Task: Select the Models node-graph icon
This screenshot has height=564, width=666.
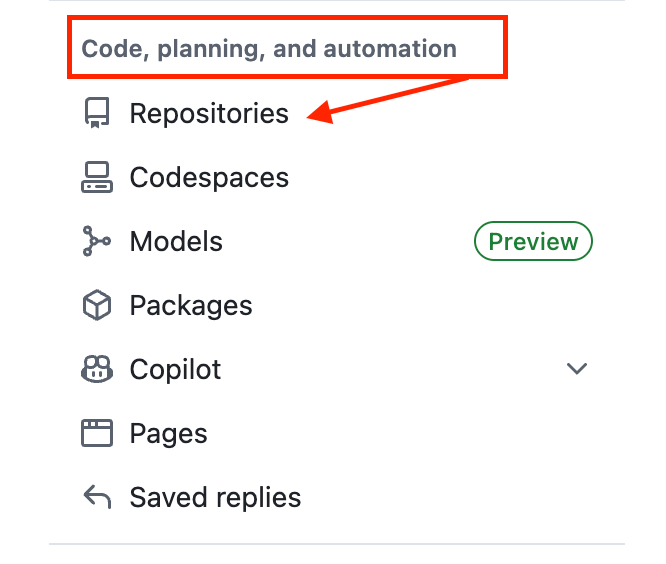Action: pos(96,242)
